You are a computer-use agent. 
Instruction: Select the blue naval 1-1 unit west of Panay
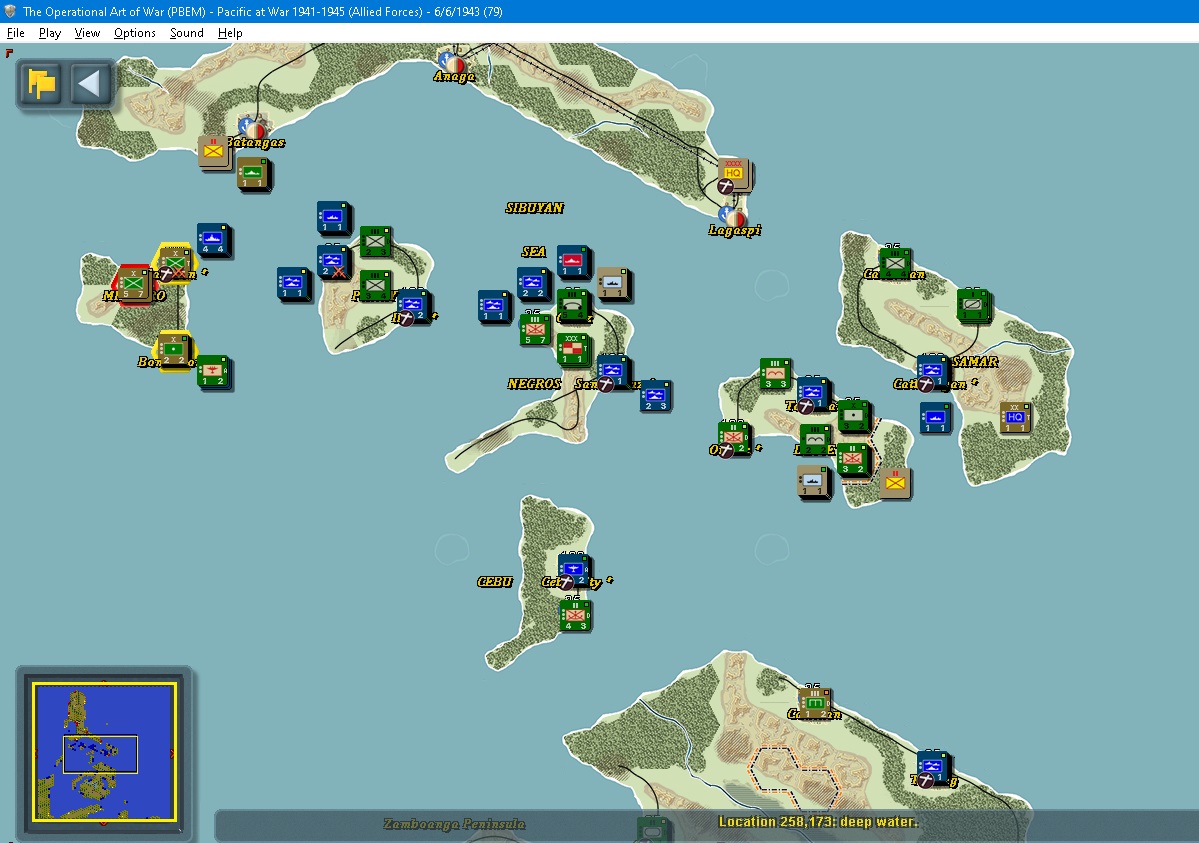click(293, 284)
